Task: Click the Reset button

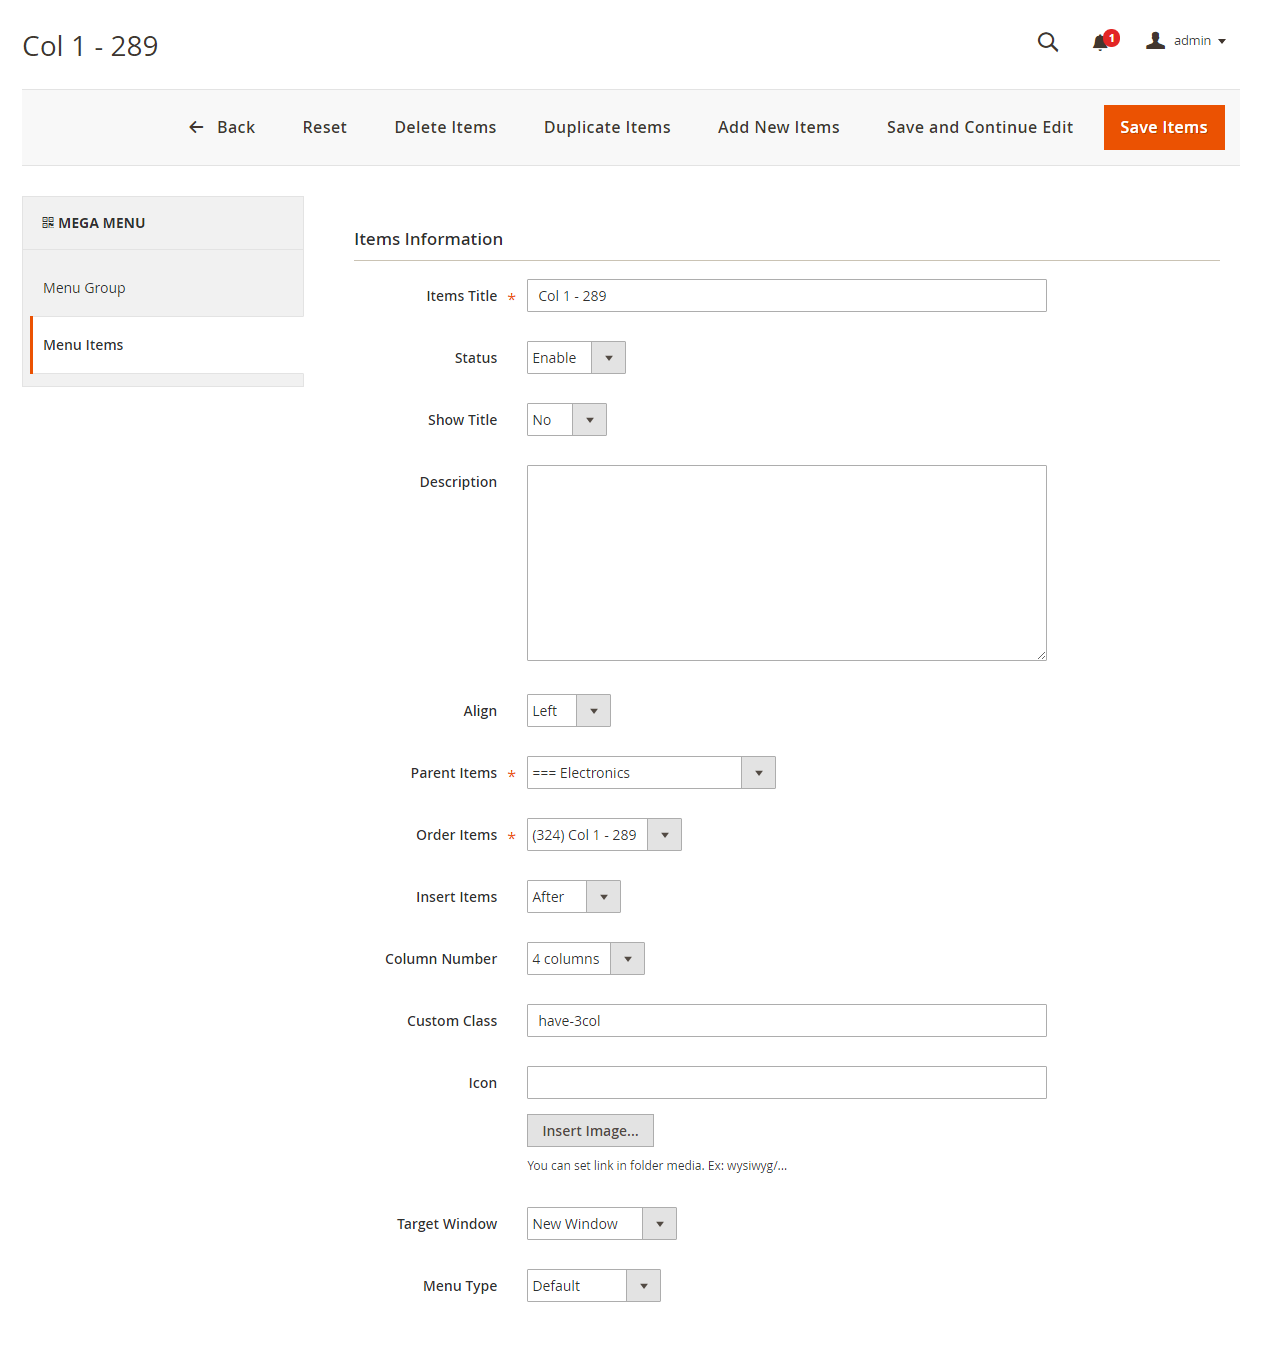Action: pyautogui.click(x=325, y=127)
